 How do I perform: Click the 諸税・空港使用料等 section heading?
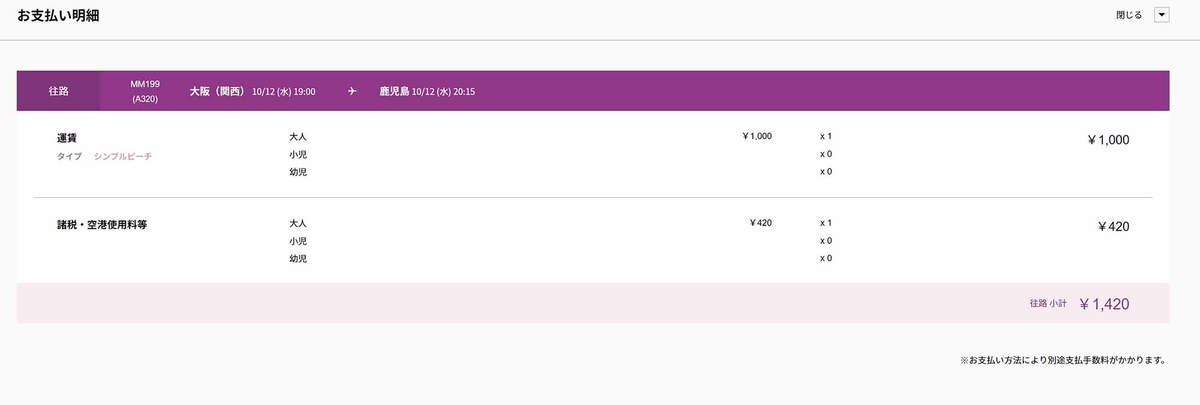coord(102,224)
